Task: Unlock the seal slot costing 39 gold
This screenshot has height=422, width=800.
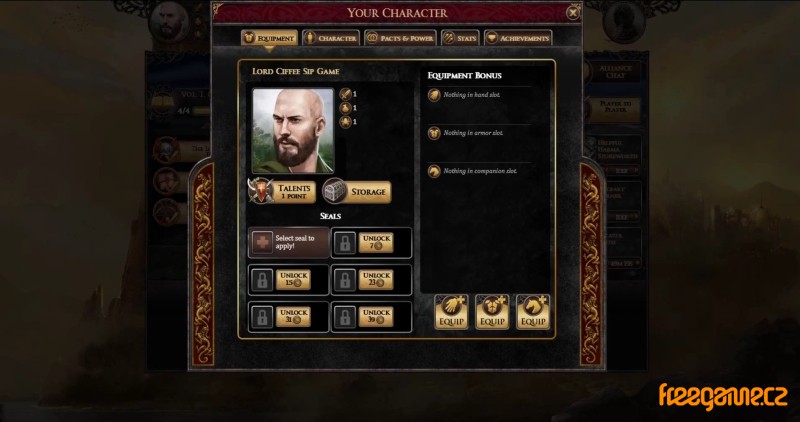Action: 376,317
